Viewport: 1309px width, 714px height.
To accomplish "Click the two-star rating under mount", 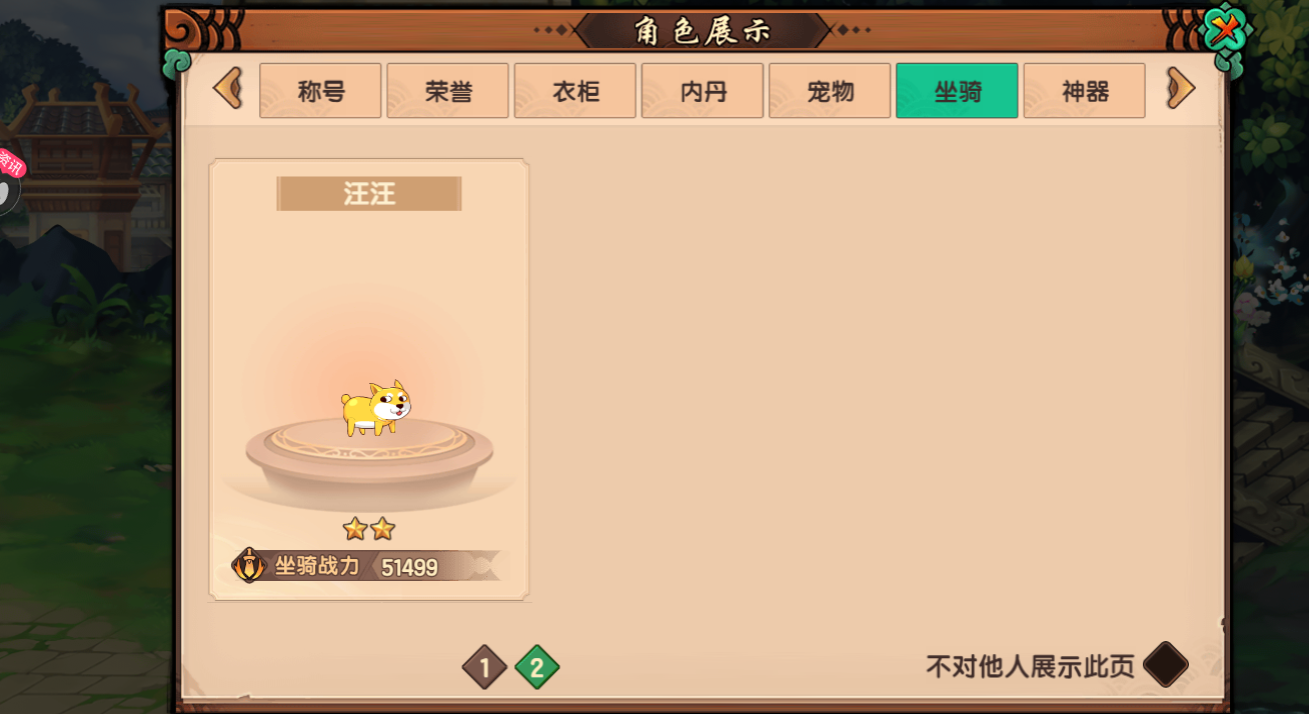I will (369, 529).
